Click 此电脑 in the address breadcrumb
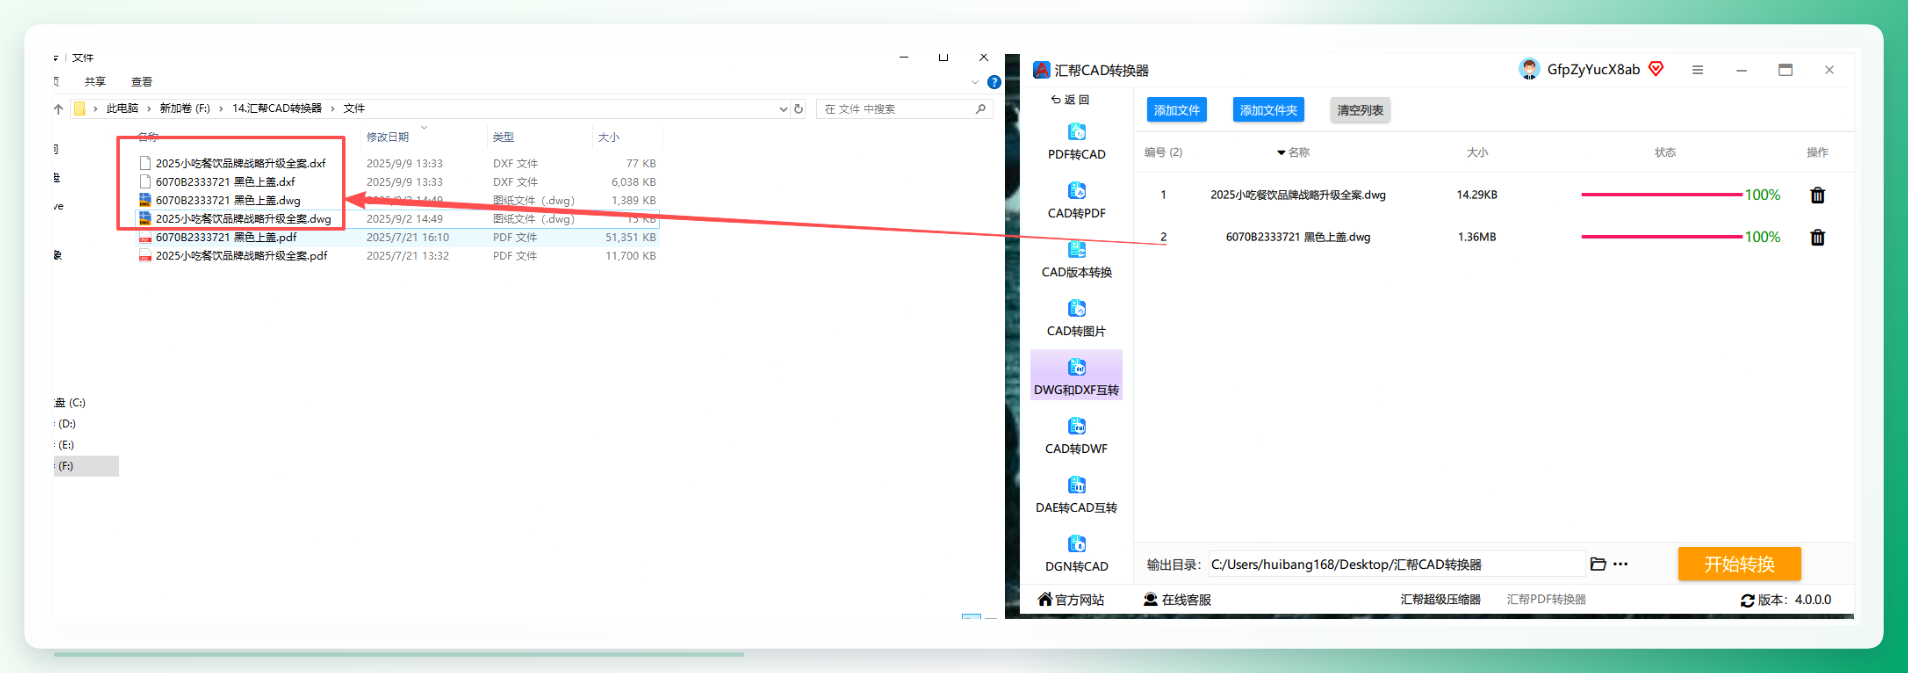The width and height of the screenshot is (1908, 673). tap(122, 108)
